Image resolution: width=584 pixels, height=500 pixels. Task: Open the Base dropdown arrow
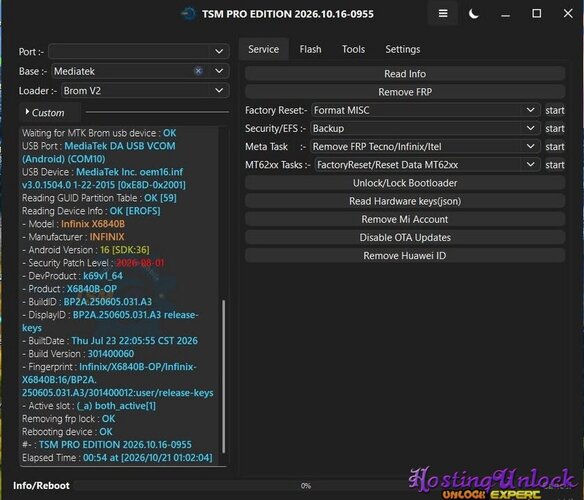tap(219, 71)
